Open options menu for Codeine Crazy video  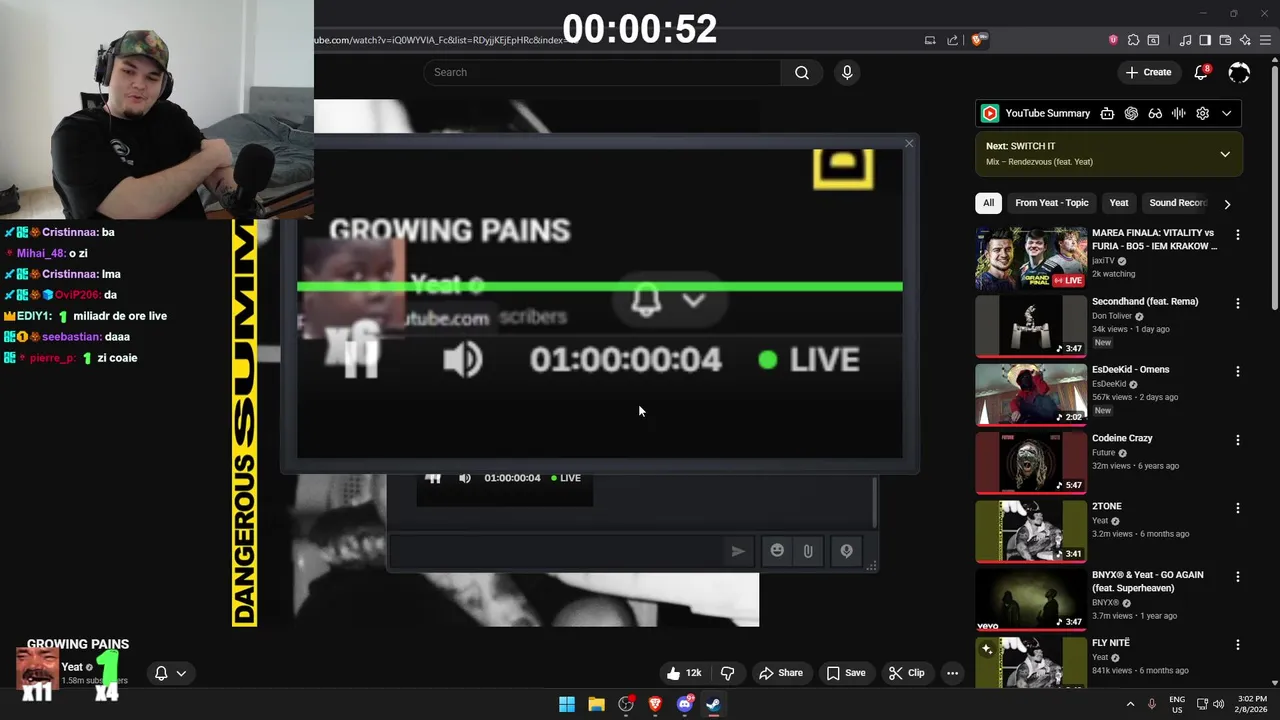[1238, 440]
